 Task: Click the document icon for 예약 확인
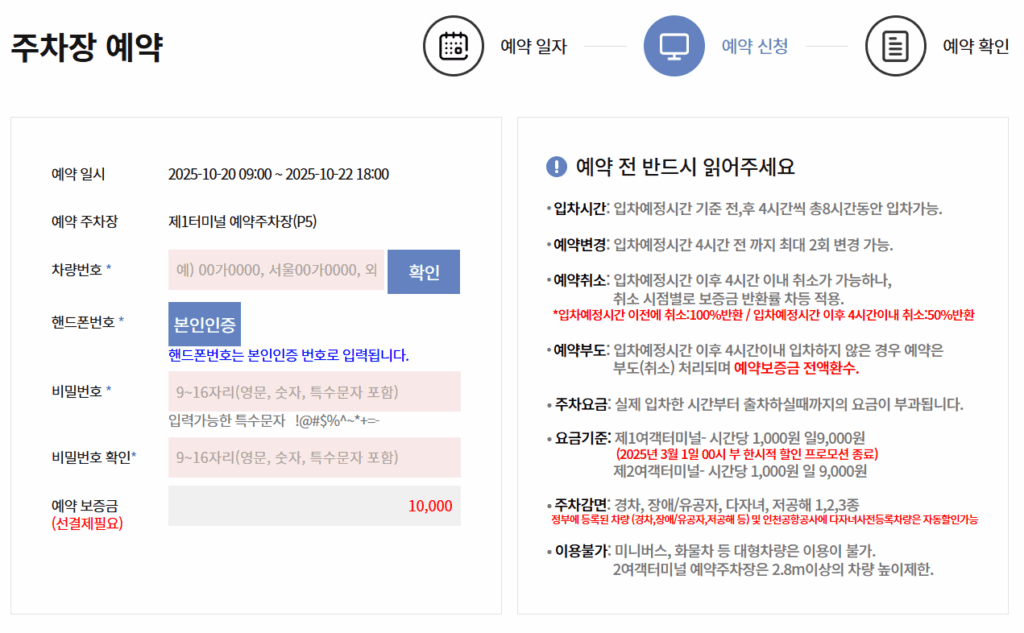(895, 46)
